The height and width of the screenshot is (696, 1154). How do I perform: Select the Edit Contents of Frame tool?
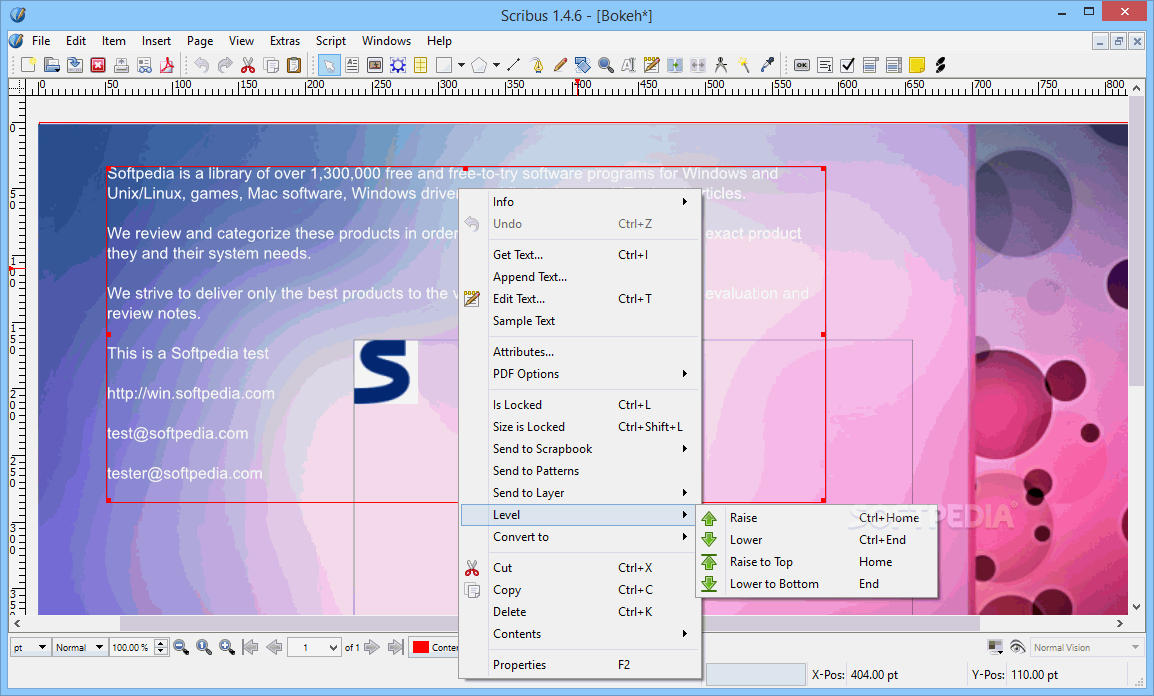pos(629,65)
